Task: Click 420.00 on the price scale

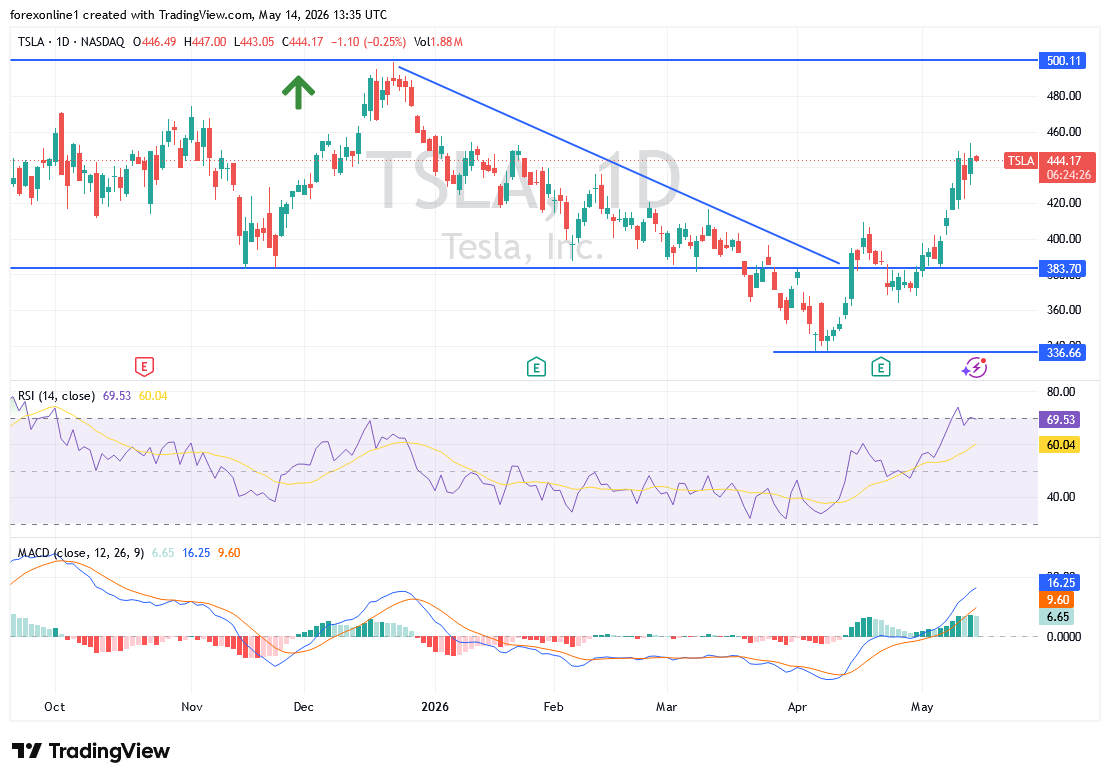Action: [1064, 203]
